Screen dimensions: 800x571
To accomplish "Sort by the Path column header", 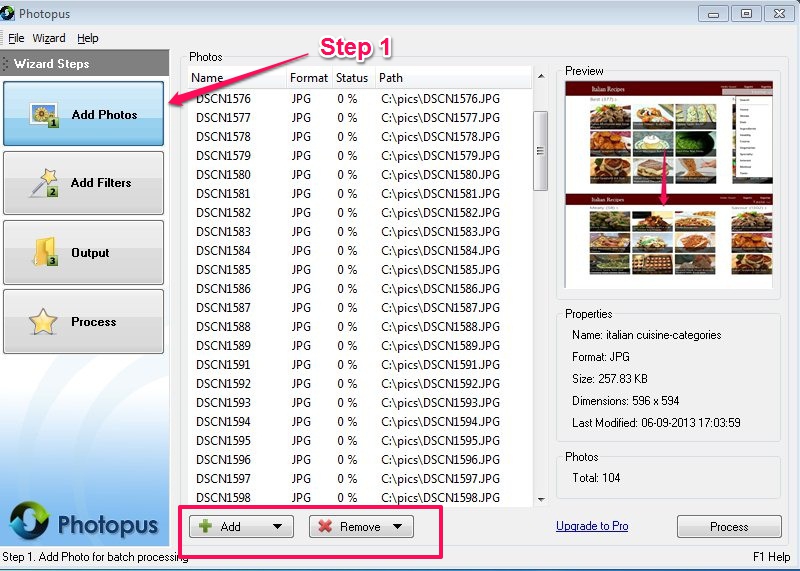I will pyautogui.click(x=453, y=78).
